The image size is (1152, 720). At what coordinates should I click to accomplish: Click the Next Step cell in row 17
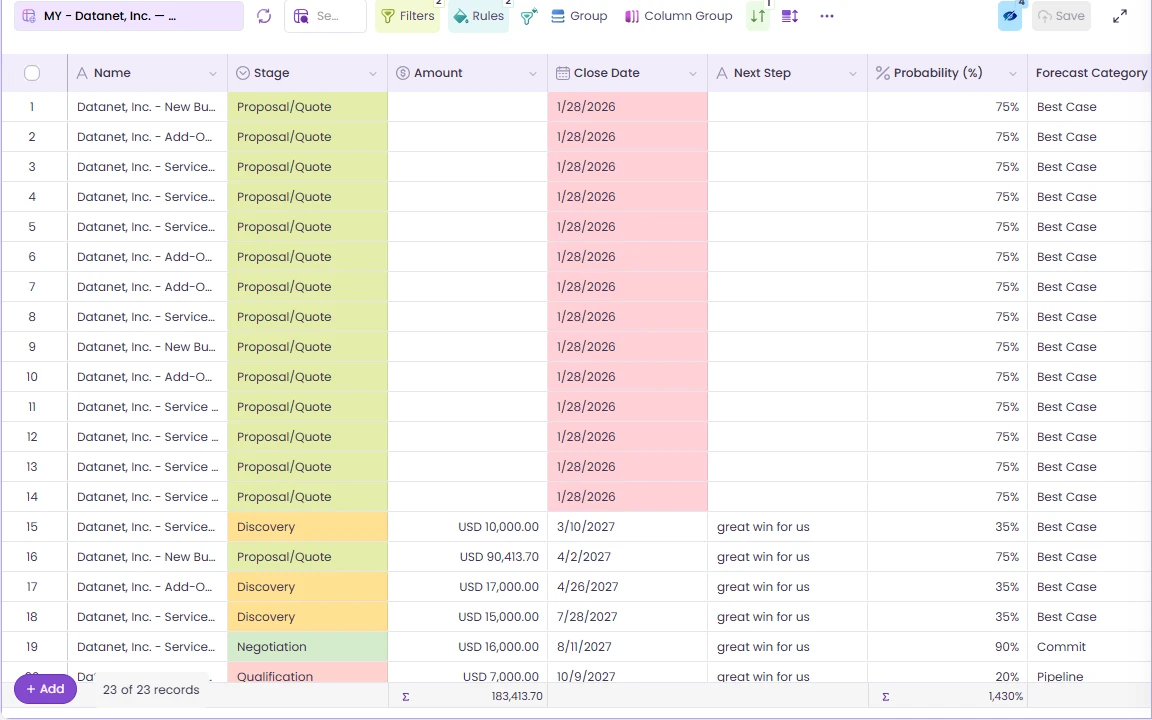tap(788, 587)
